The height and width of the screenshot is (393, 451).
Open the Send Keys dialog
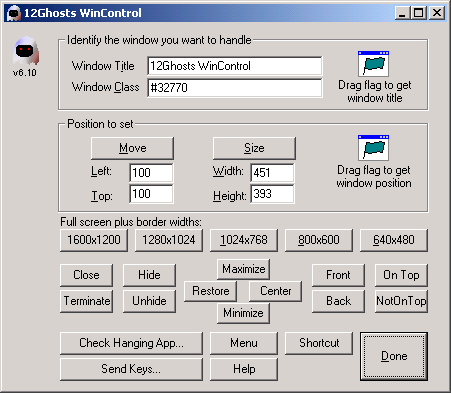pyautogui.click(x=131, y=369)
